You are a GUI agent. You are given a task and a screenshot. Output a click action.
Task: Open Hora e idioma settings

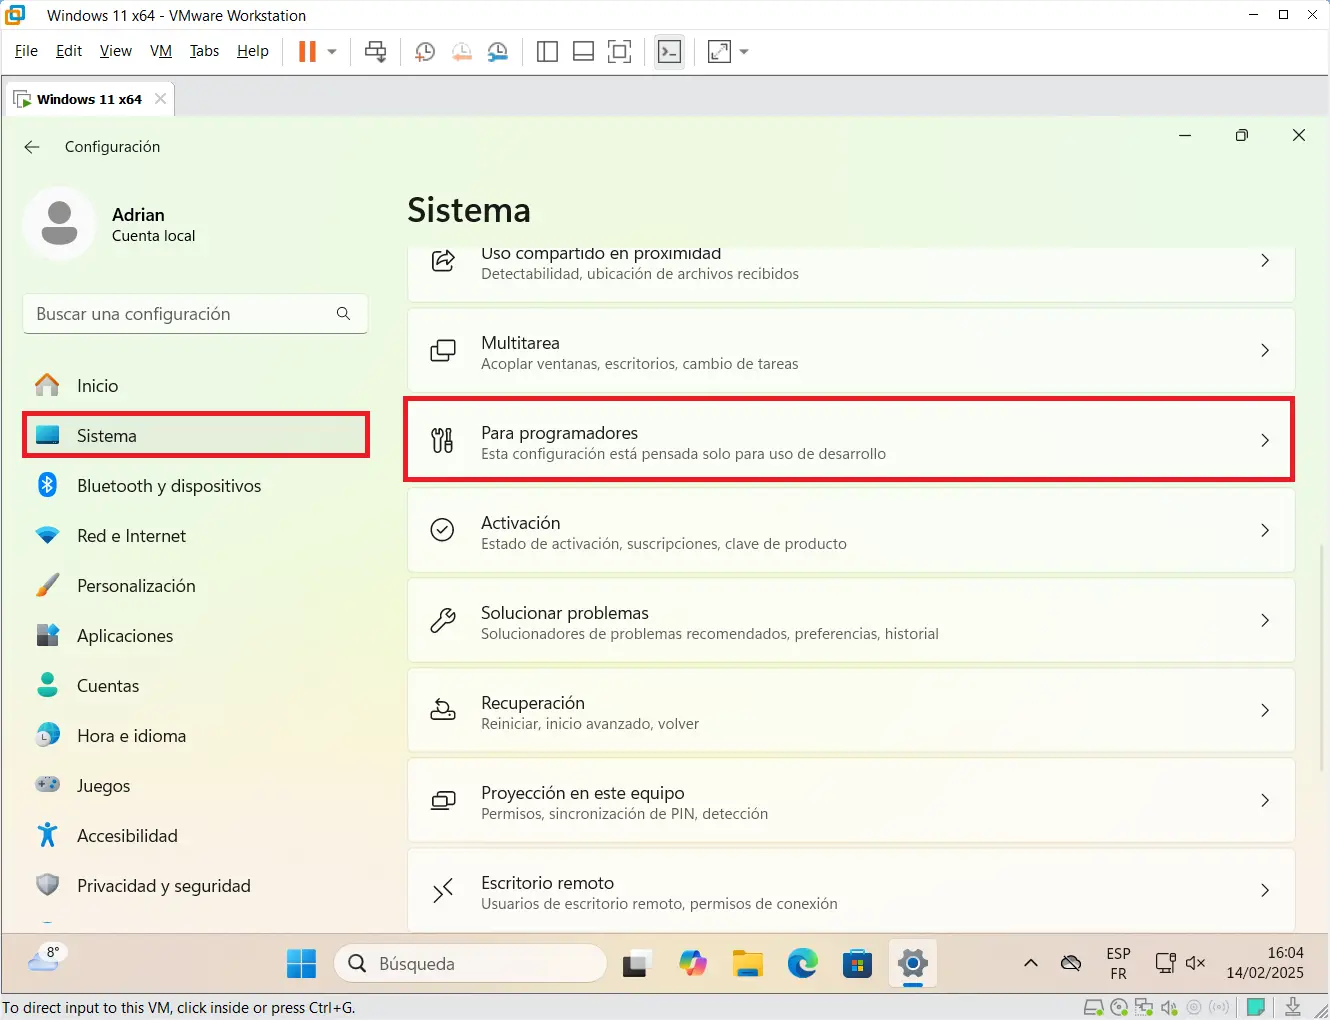coord(196,736)
